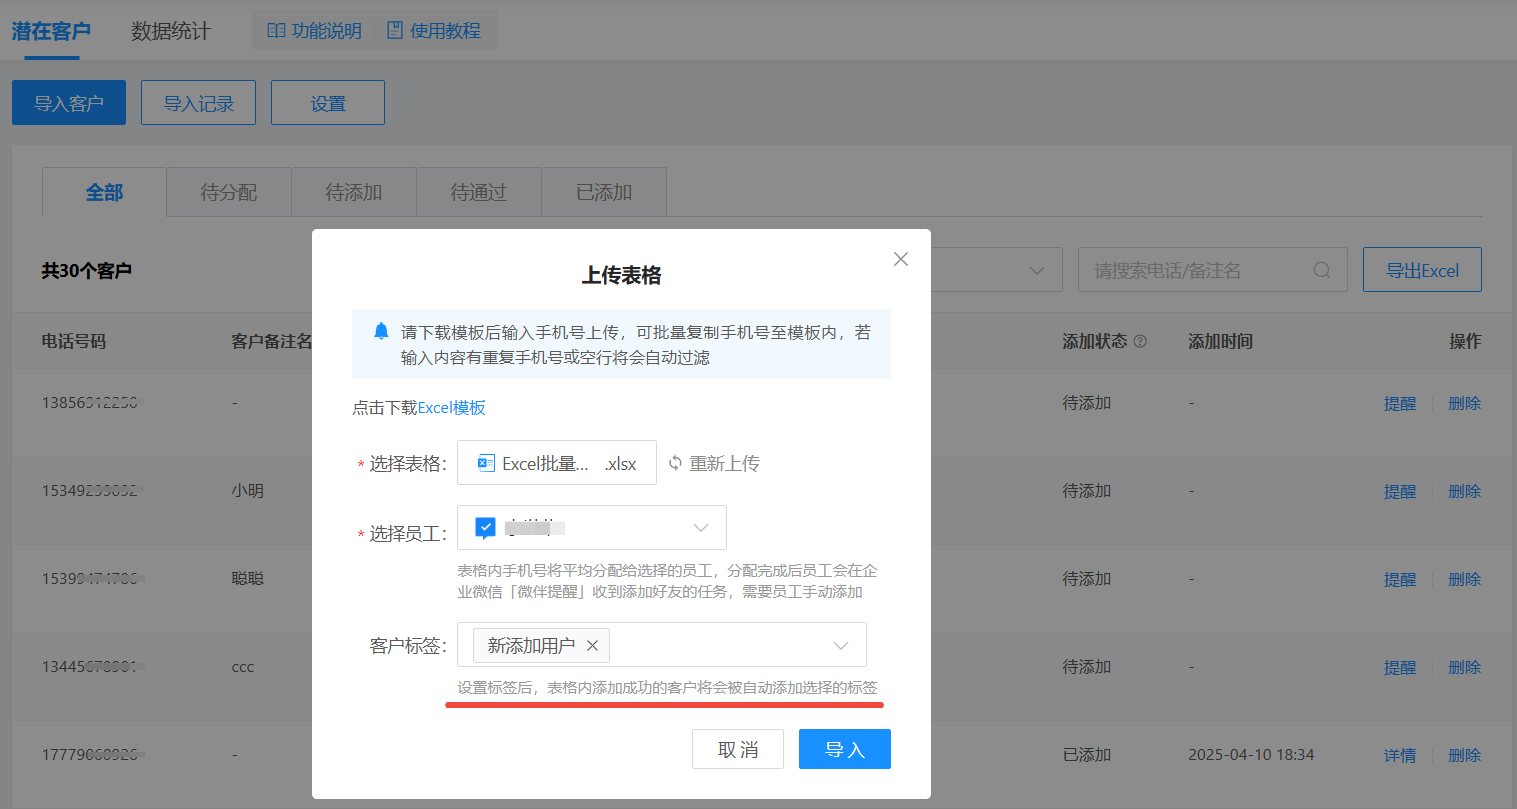Select the 待通过 tab

point(479,192)
